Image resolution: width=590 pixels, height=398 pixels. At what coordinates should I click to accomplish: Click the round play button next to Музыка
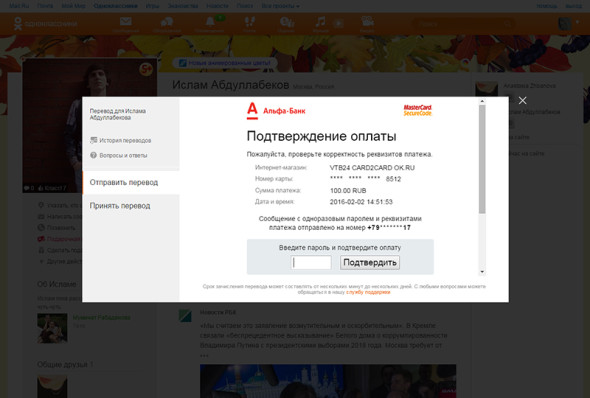[339, 23]
